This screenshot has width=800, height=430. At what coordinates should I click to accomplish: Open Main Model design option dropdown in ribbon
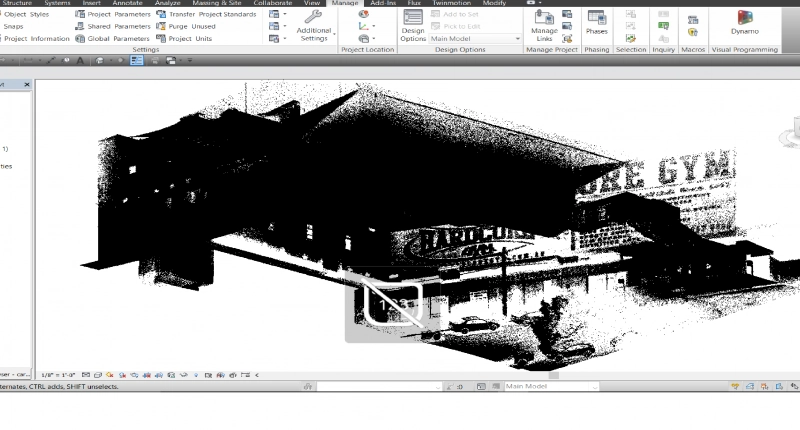475,38
